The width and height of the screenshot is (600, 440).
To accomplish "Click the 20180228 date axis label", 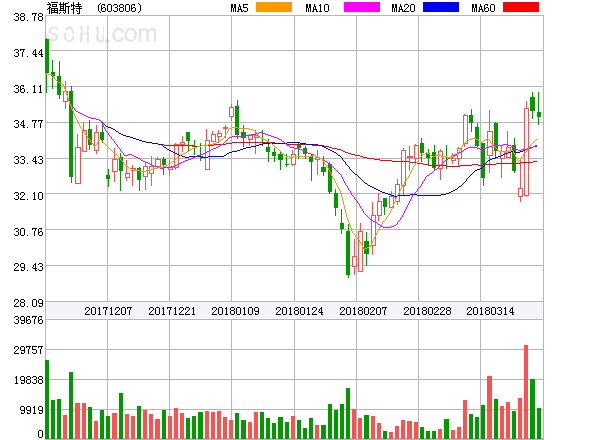I will [x=427, y=311].
